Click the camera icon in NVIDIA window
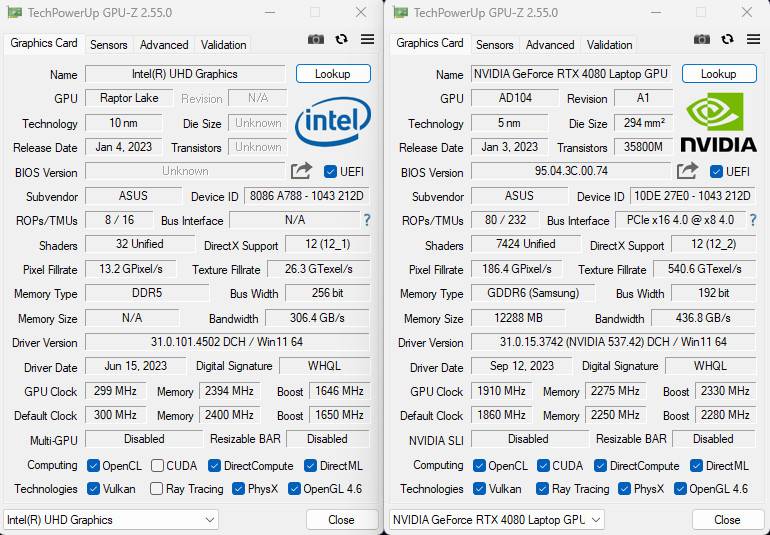This screenshot has width=770, height=535. coord(702,40)
